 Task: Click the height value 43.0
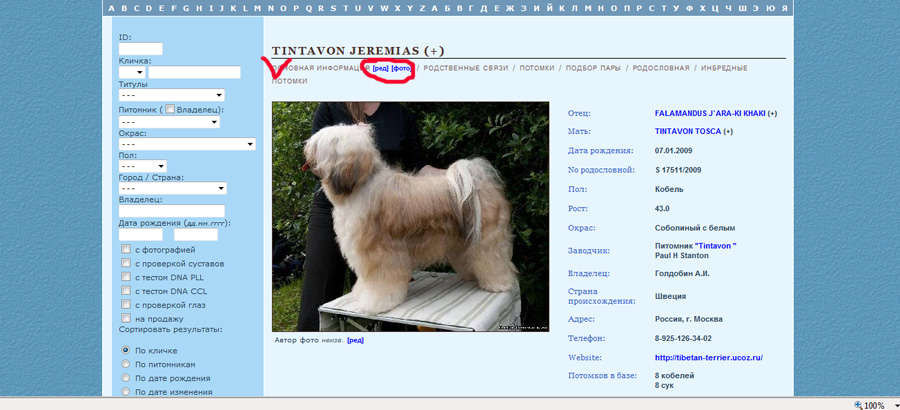[x=662, y=208]
